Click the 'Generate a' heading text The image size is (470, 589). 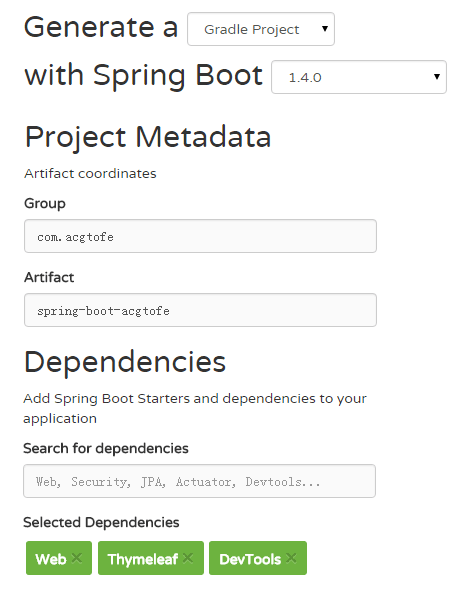click(101, 27)
